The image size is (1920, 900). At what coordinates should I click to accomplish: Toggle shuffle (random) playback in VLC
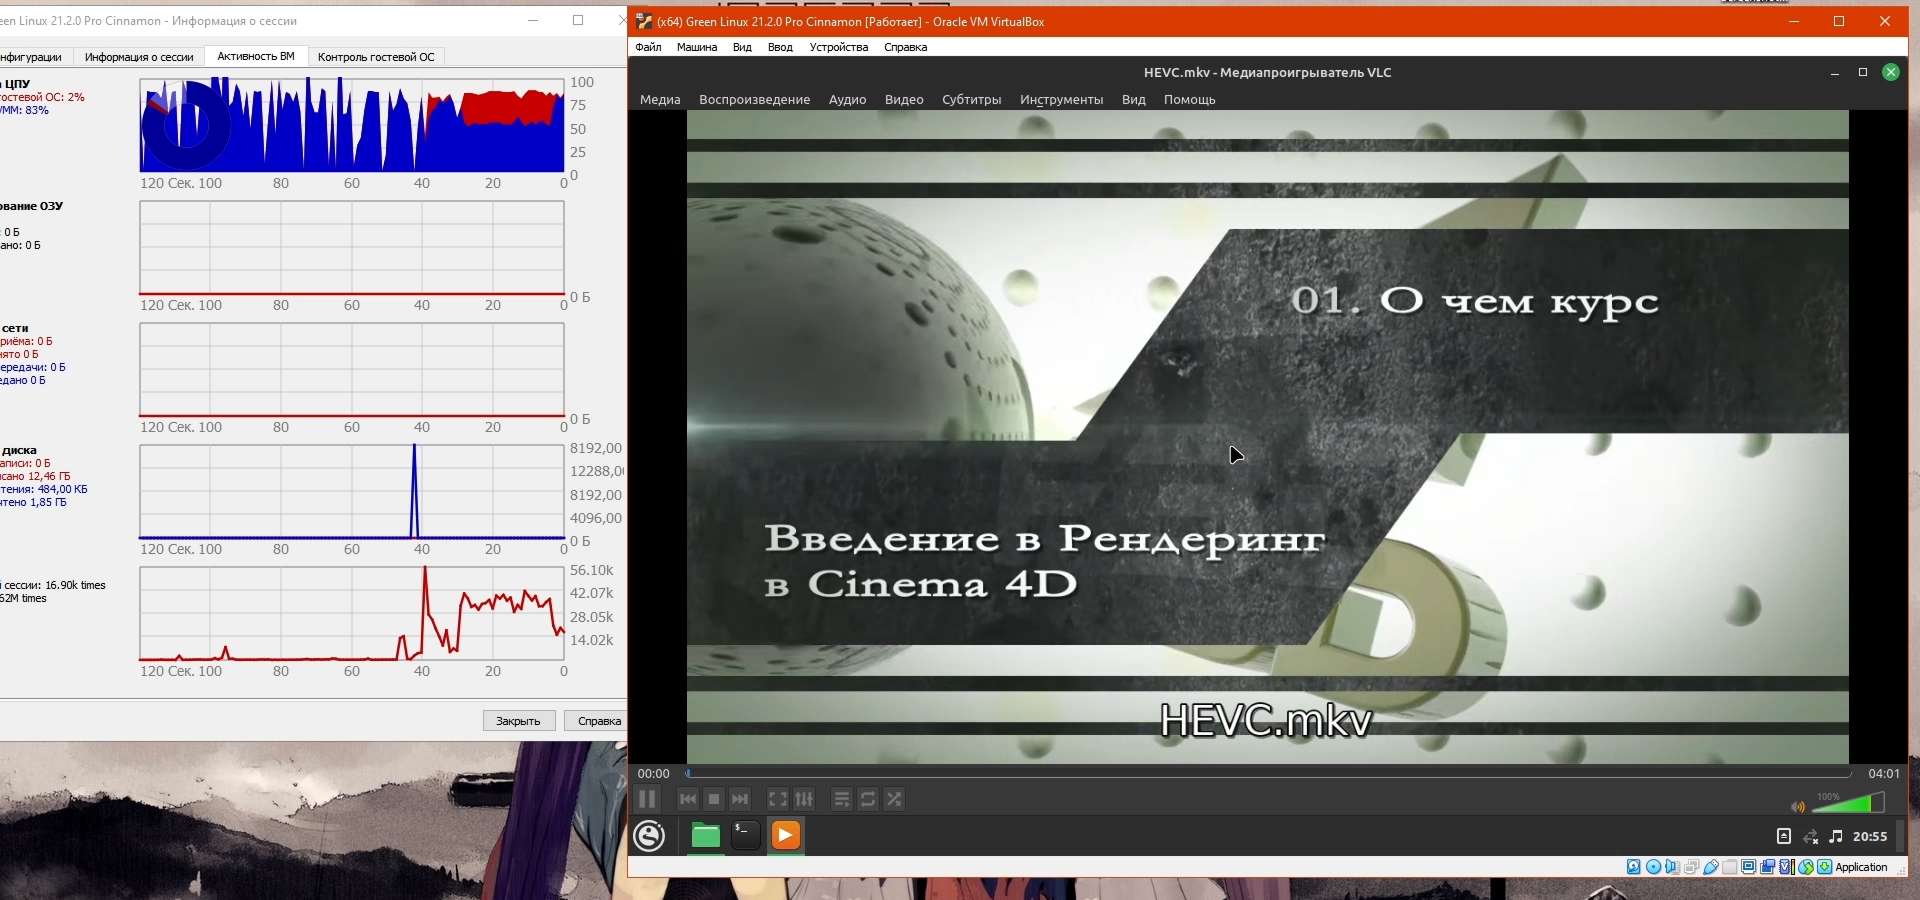pyautogui.click(x=895, y=799)
